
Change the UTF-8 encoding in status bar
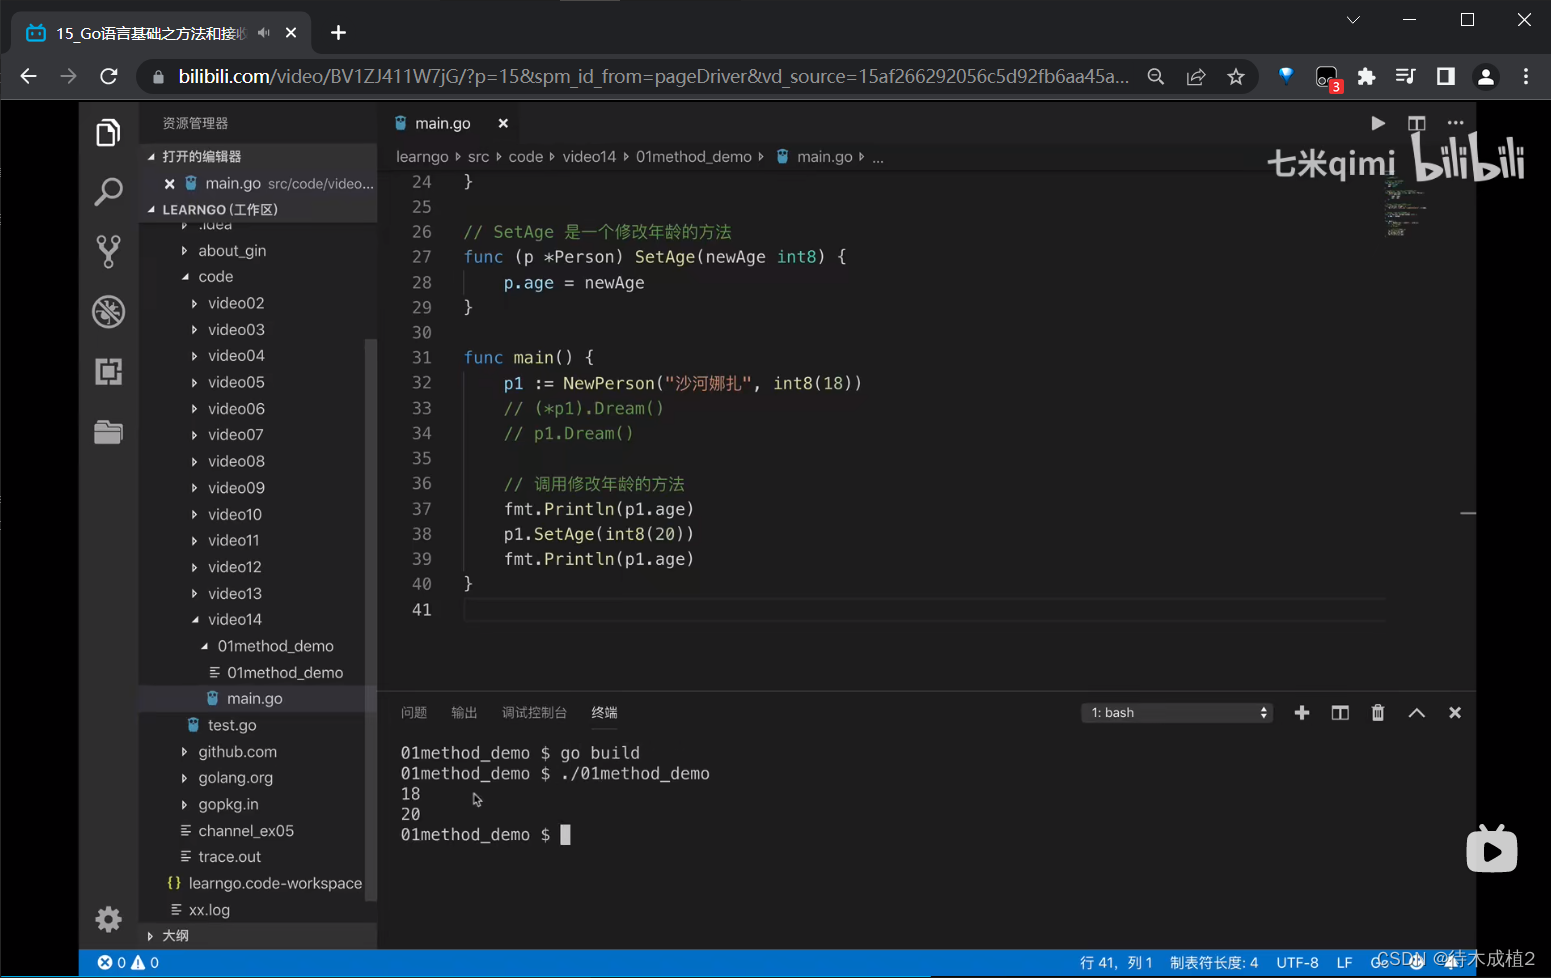point(1297,962)
